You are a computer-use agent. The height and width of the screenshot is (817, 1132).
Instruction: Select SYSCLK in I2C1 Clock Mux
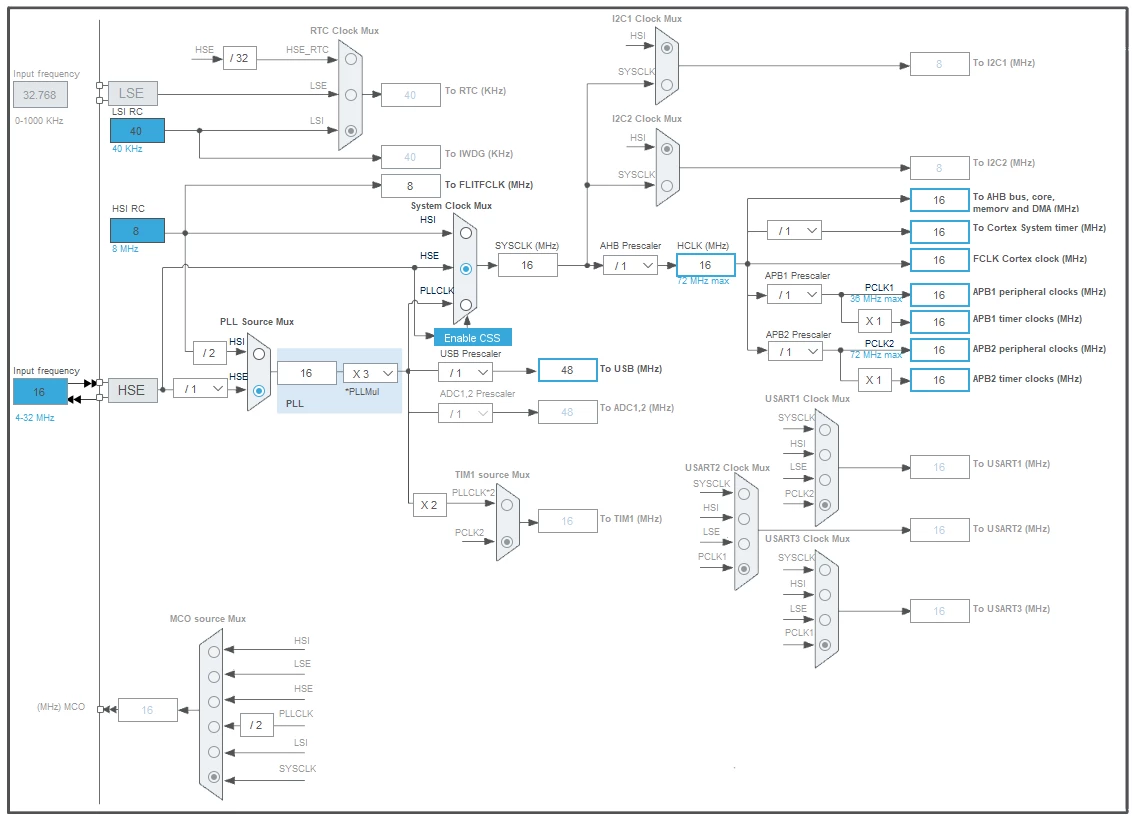point(667,84)
